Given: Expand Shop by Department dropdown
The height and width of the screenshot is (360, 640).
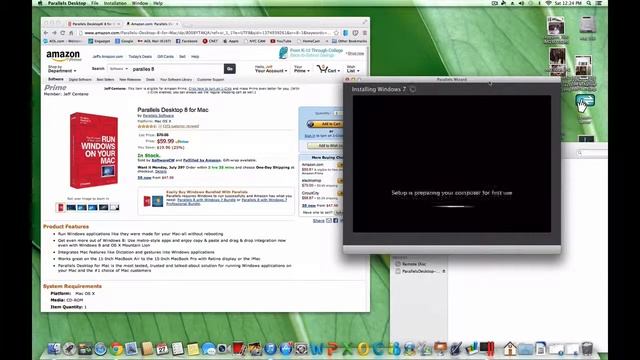Looking at the screenshot, I should tap(62, 69).
